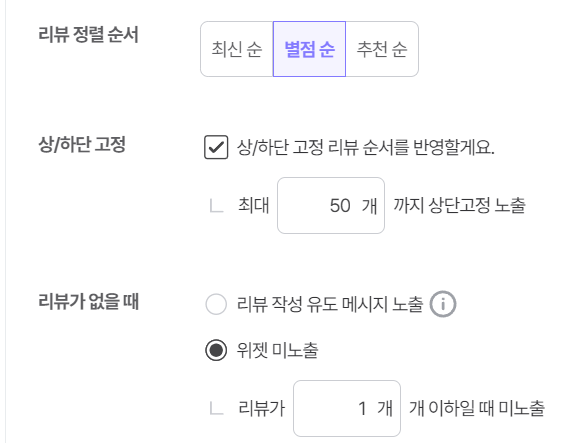Viewport: 570px width, 443px height.
Task: Uncheck the 상/하단 고정 리뷰 순서 checkbox
Action: pos(216,147)
